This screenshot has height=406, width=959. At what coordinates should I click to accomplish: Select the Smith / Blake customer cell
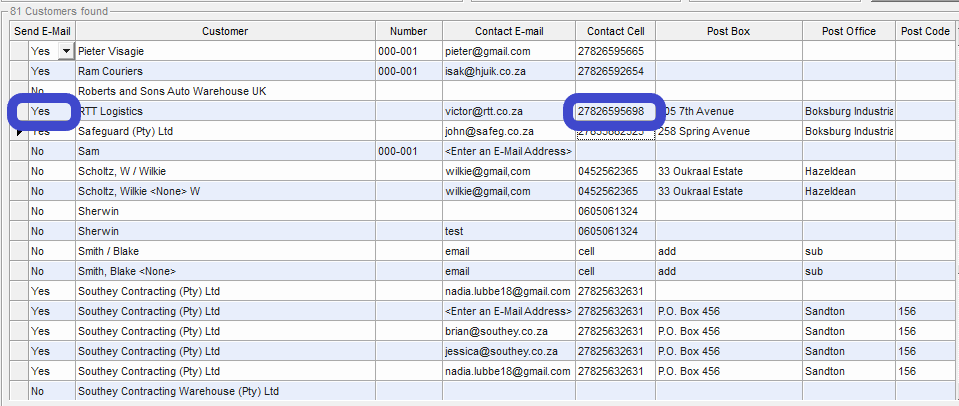(x=225, y=251)
